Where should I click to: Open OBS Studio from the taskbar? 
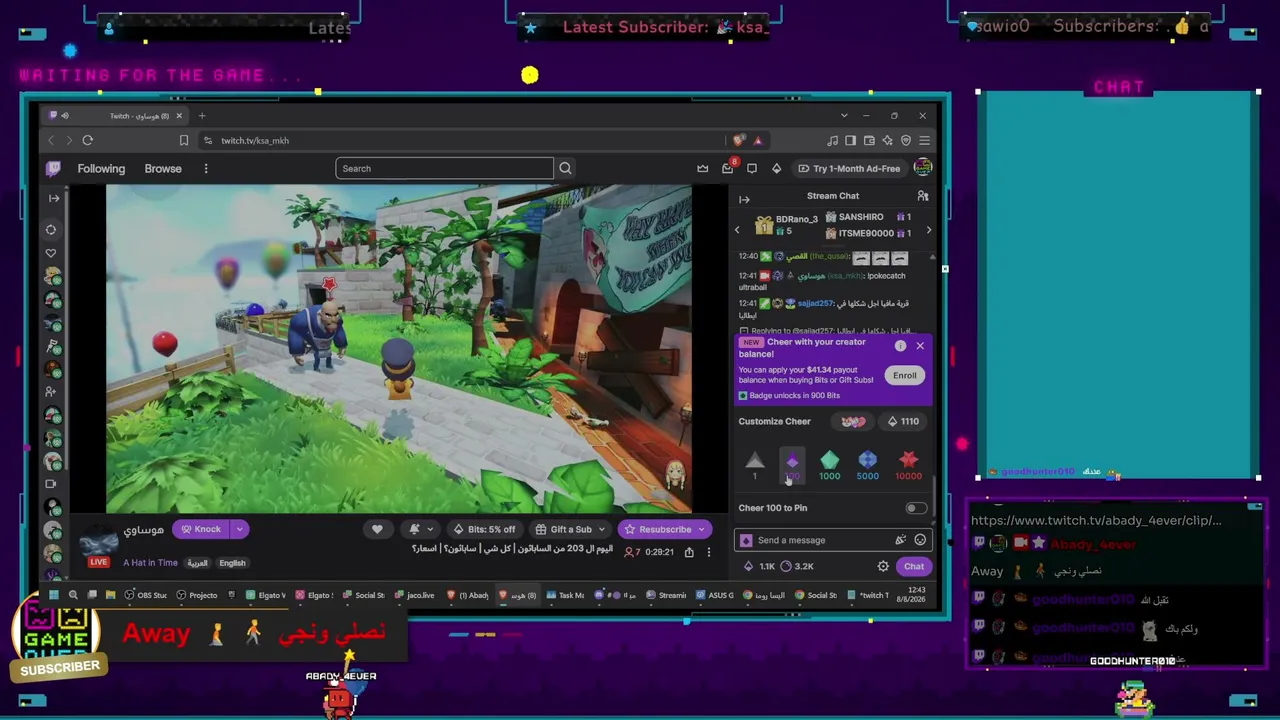coord(146,595)
